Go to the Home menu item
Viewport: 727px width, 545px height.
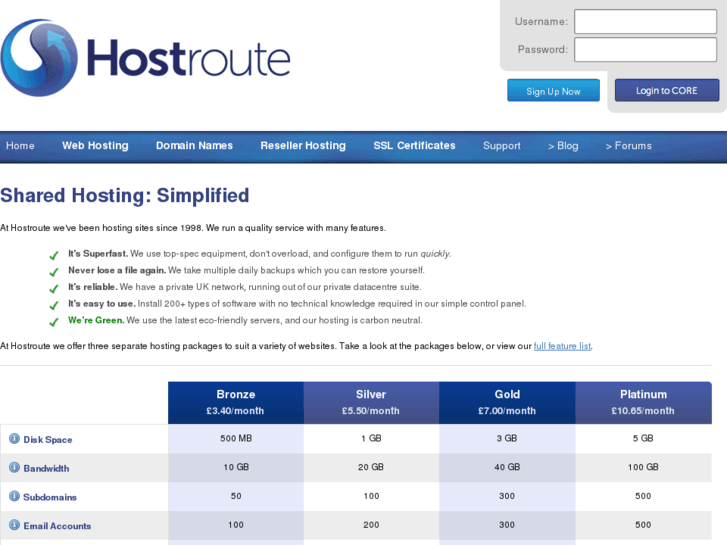20,146
